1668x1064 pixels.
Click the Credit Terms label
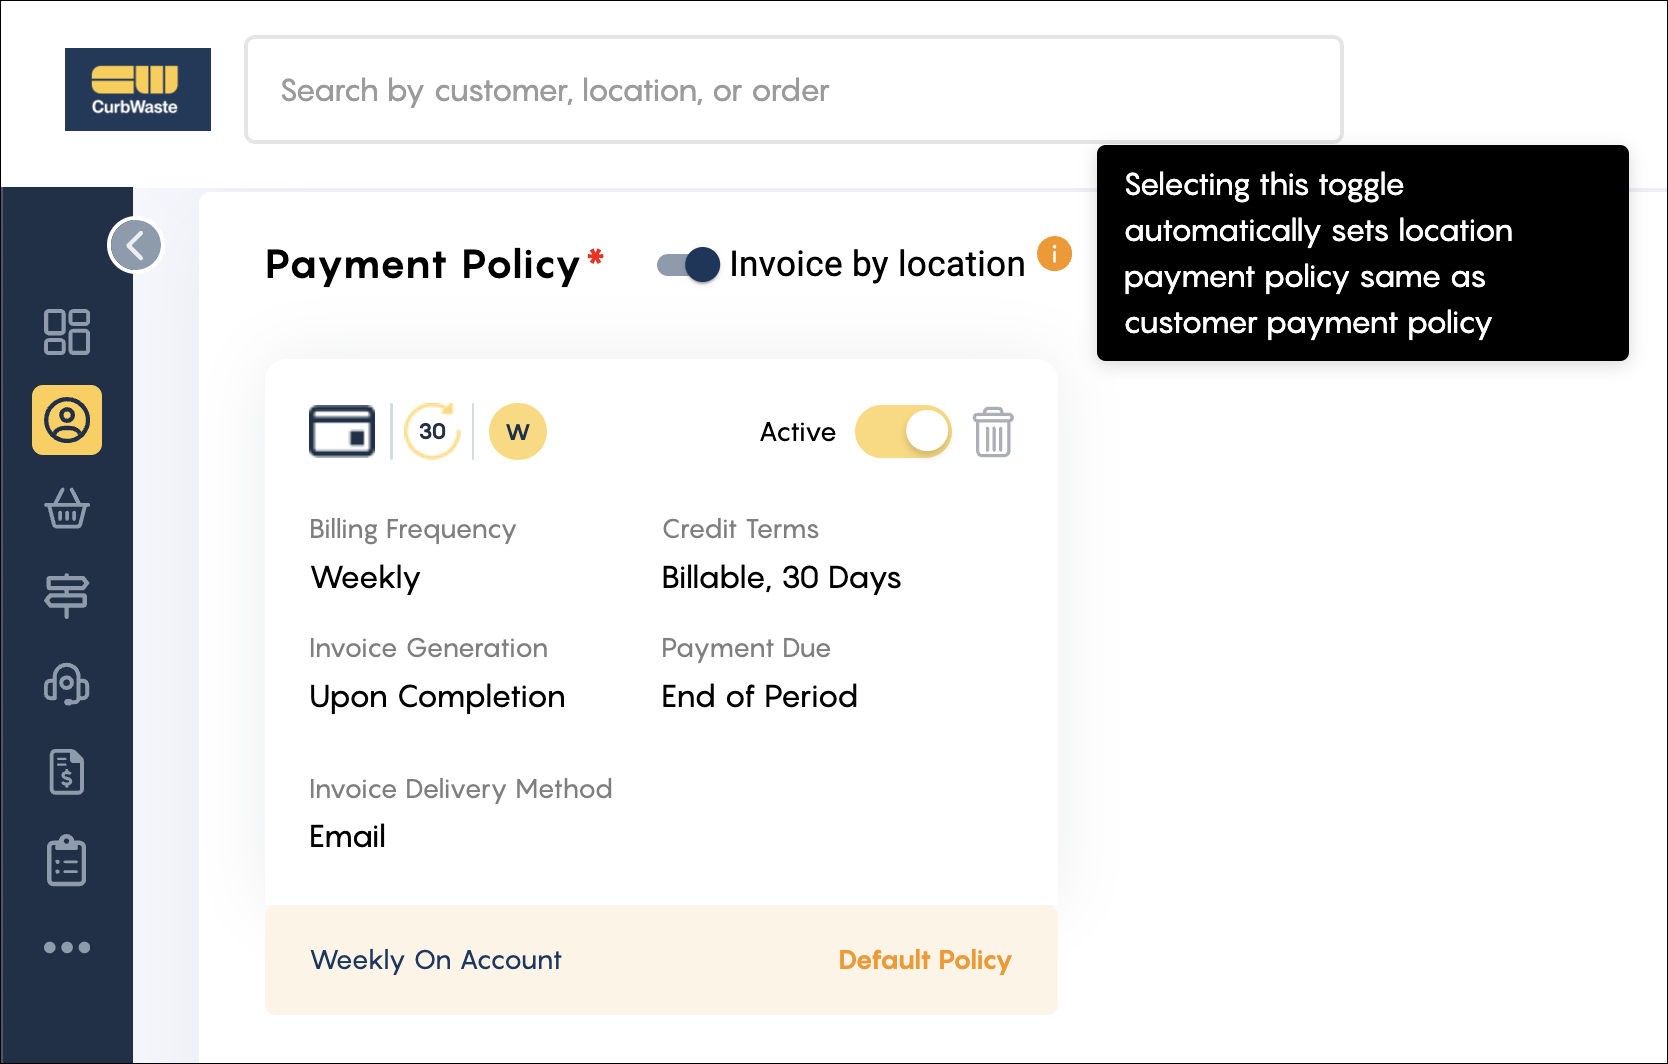pyautogui.click(x=740, y=529)
